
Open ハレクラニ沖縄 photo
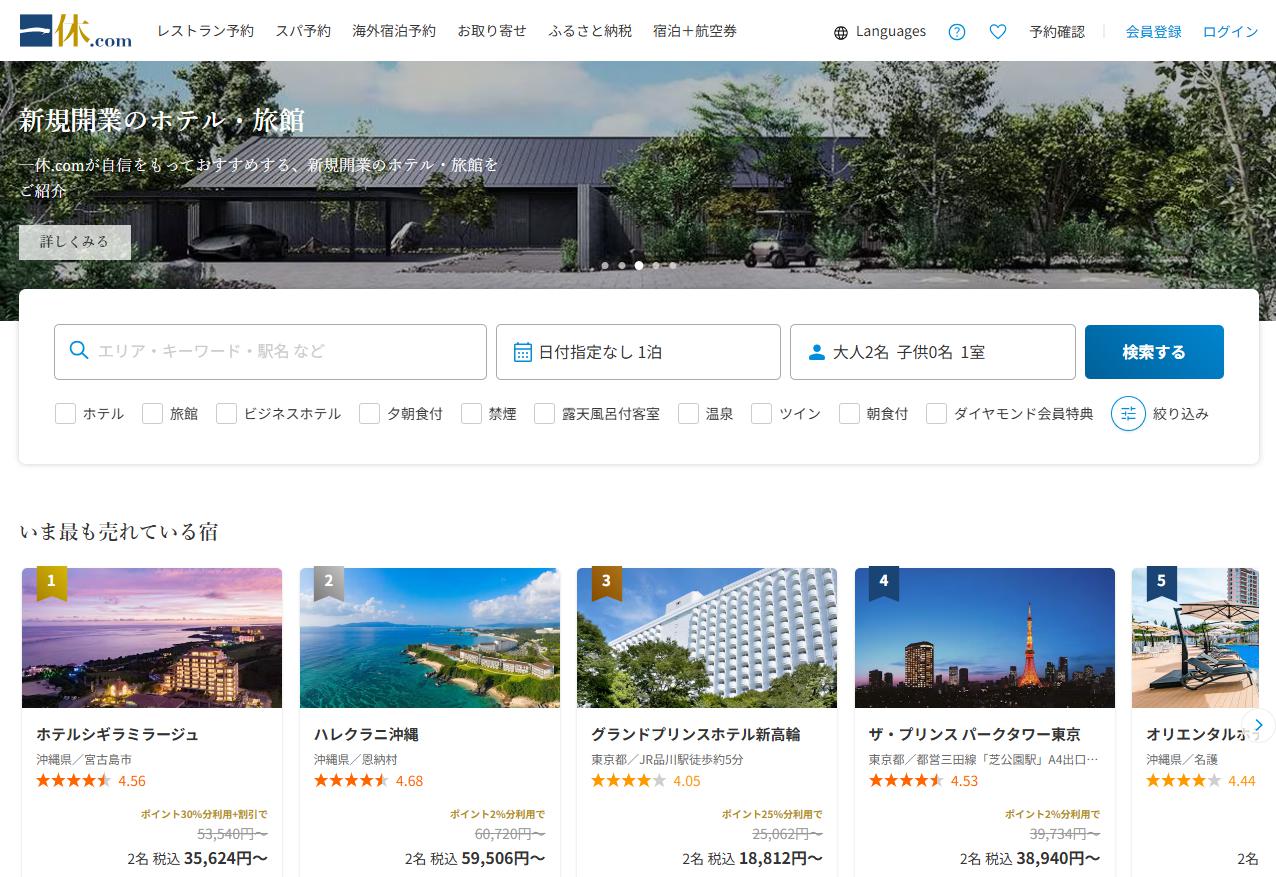point(430,638)
